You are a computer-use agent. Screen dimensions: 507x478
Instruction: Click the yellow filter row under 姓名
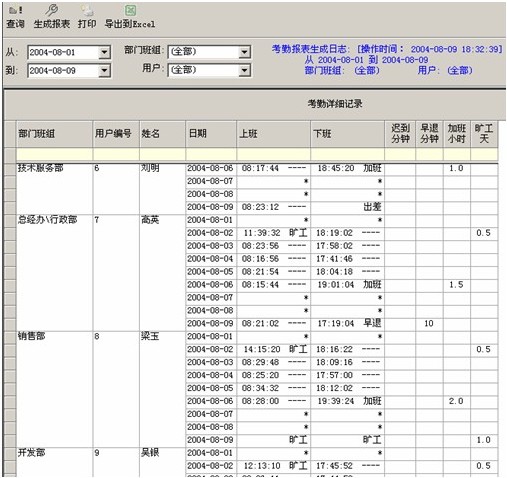pos(162,155)
